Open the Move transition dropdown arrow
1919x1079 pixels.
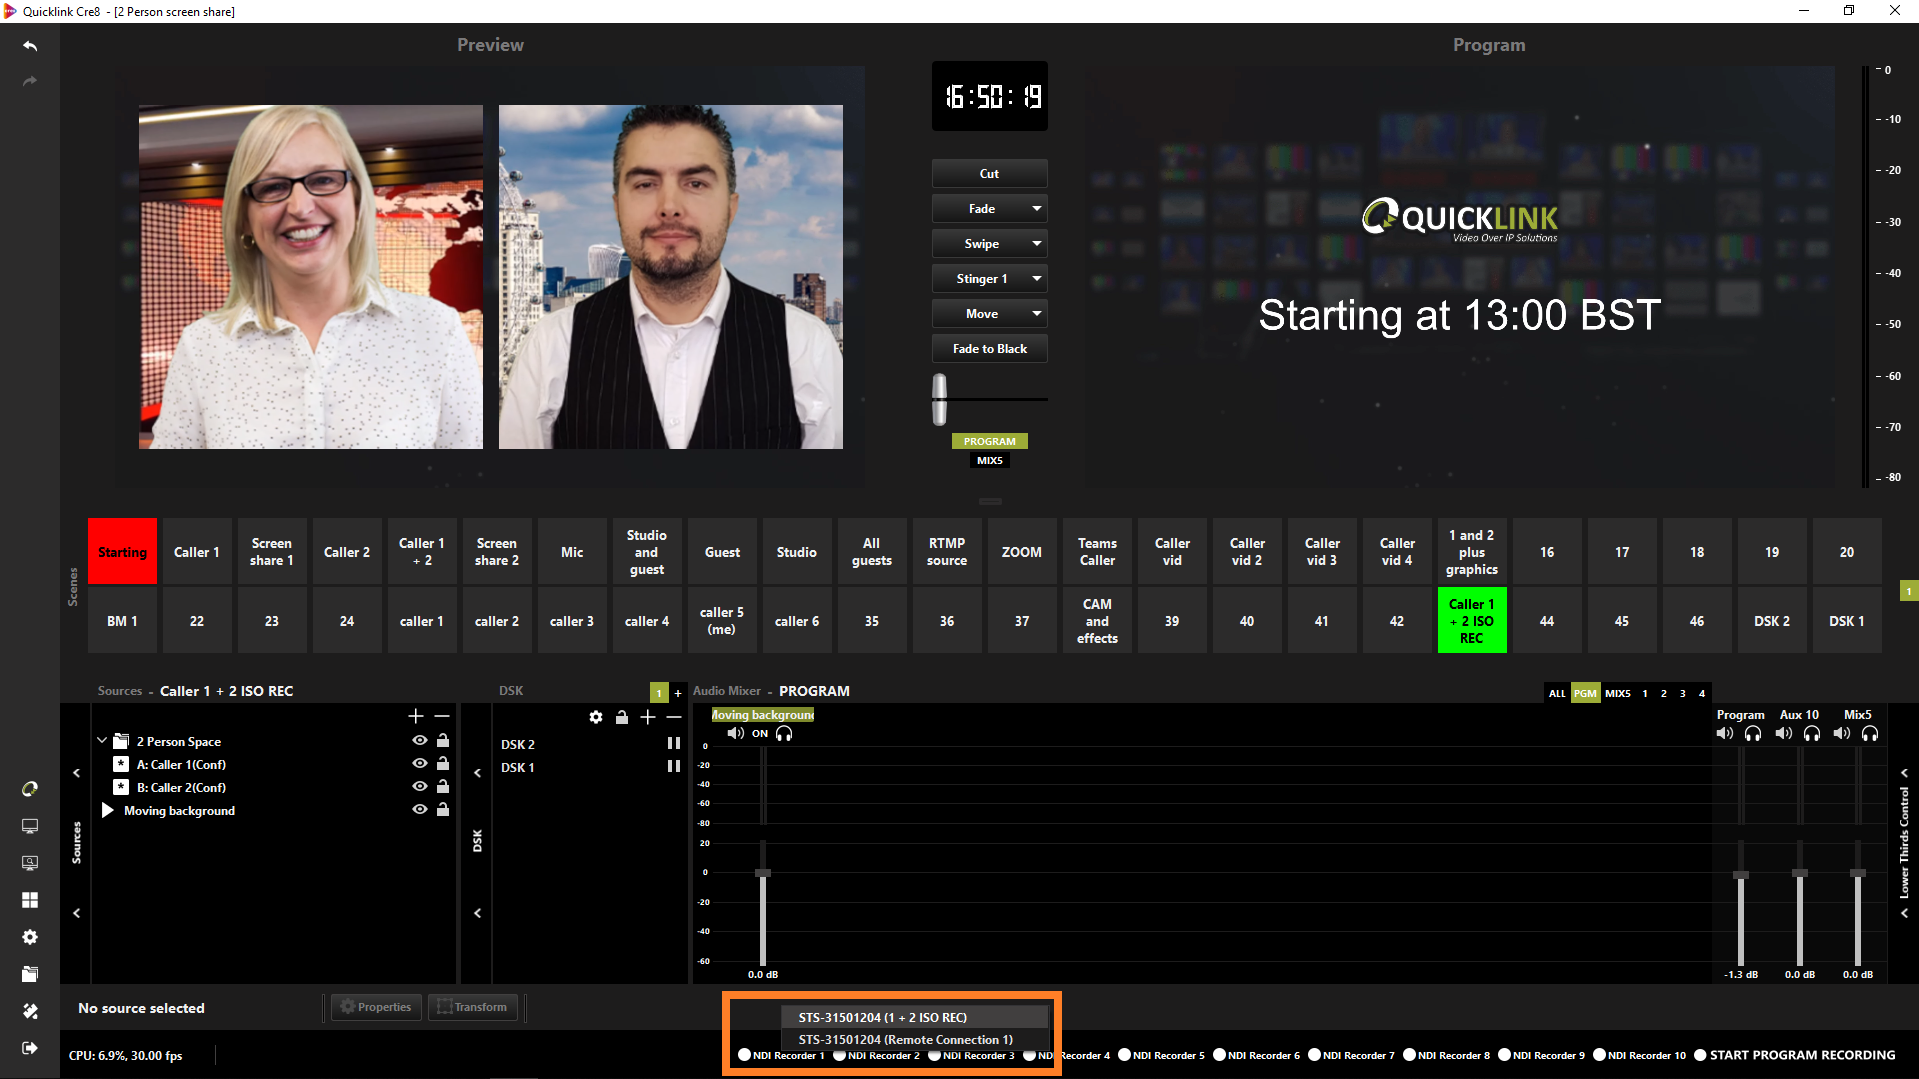(1037, 314)
